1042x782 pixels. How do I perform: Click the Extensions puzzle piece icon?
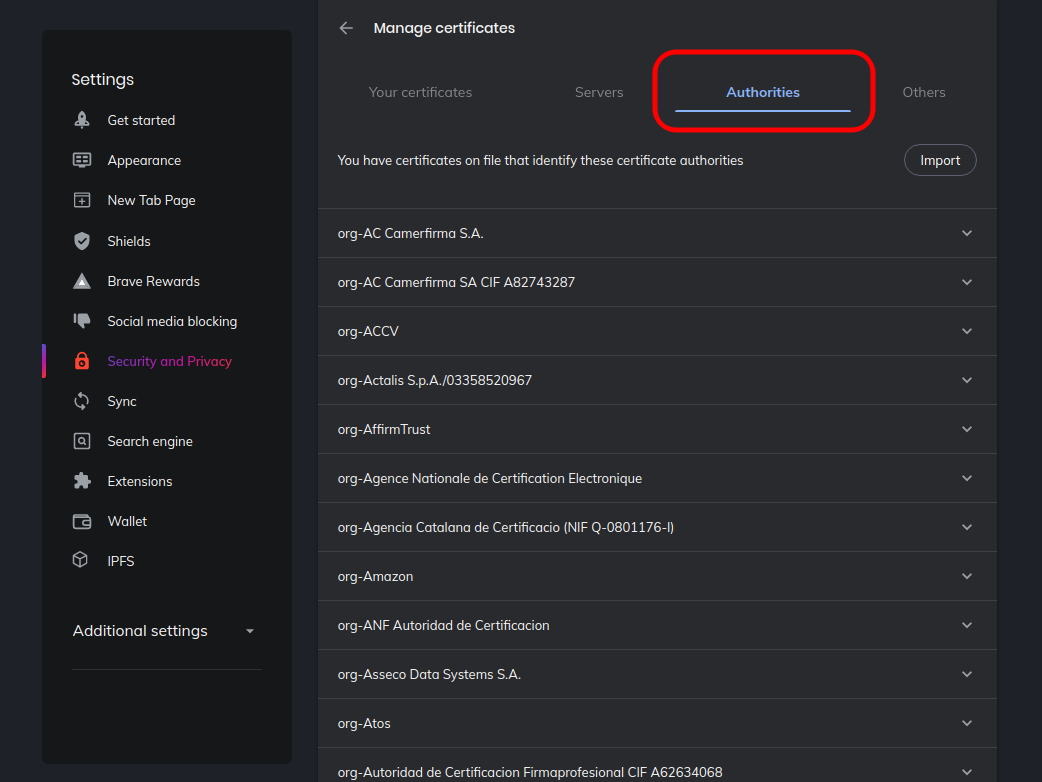[x=82, y=481]
